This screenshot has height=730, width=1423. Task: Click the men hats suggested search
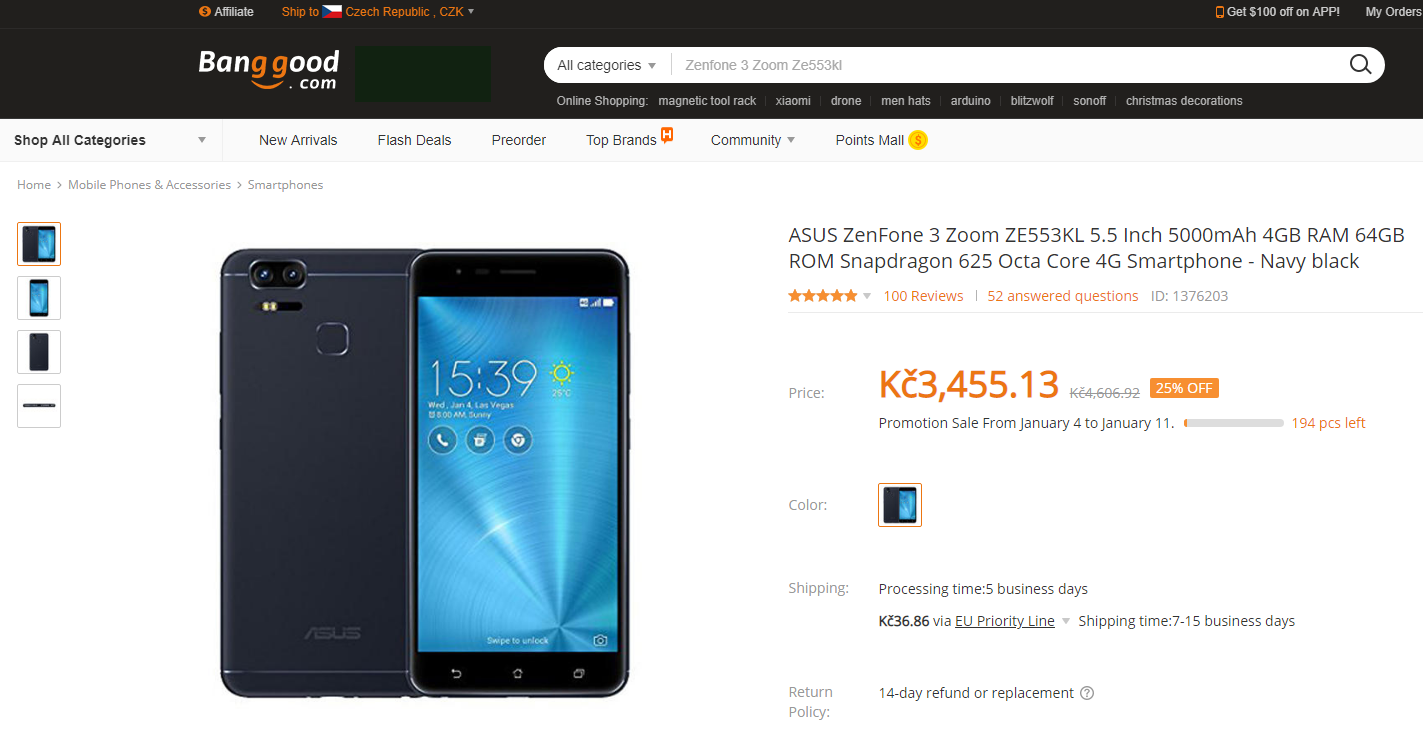click(906, 101)
